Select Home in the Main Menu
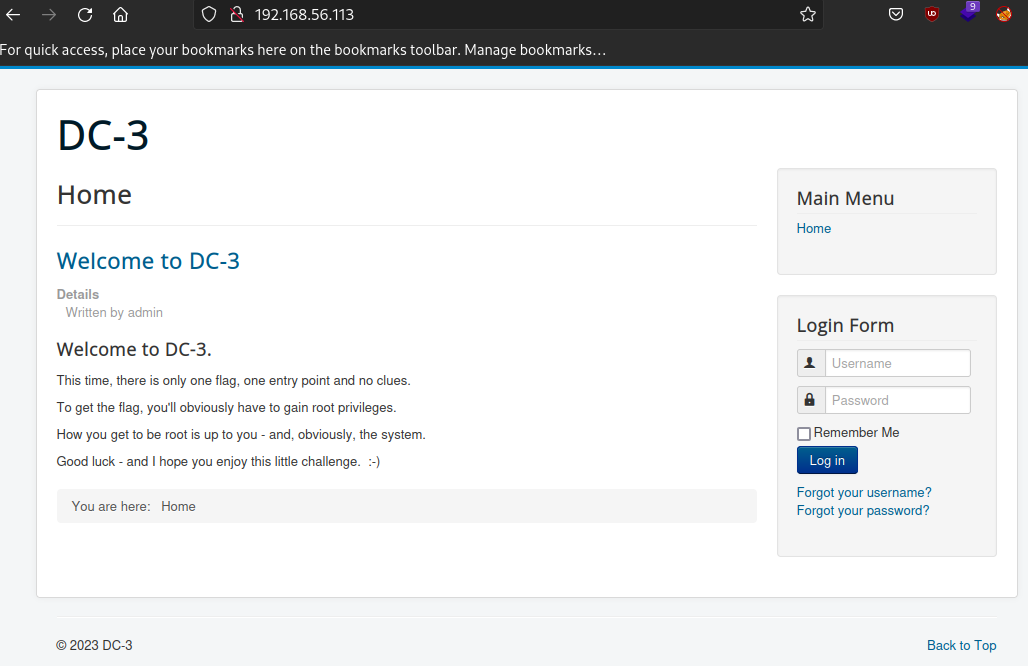Screen dimensions: 1028x666 click(x=813, y=228)
